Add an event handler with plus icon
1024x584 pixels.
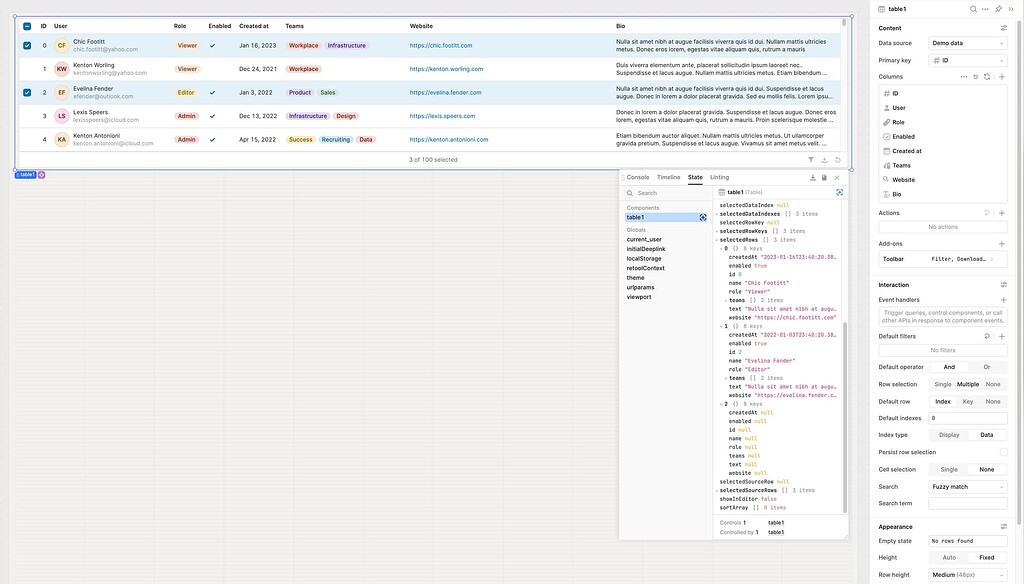point(1001,300)
